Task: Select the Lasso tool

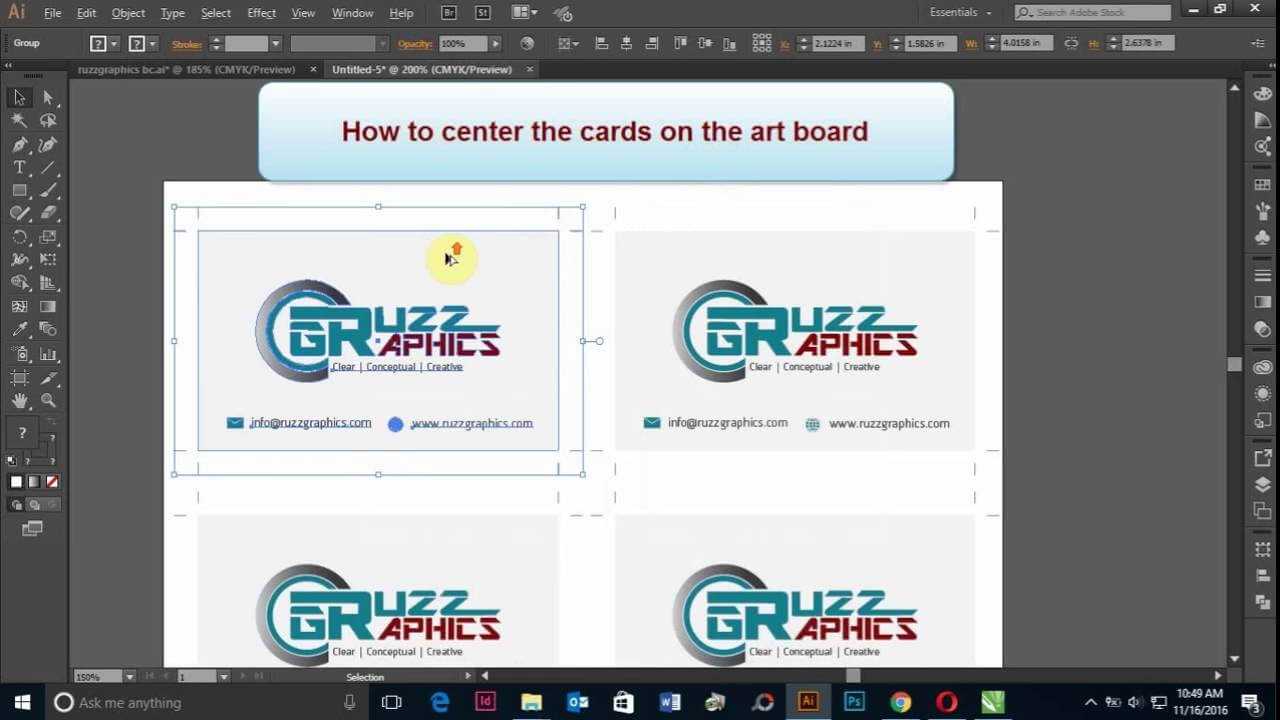Action: 48,120
